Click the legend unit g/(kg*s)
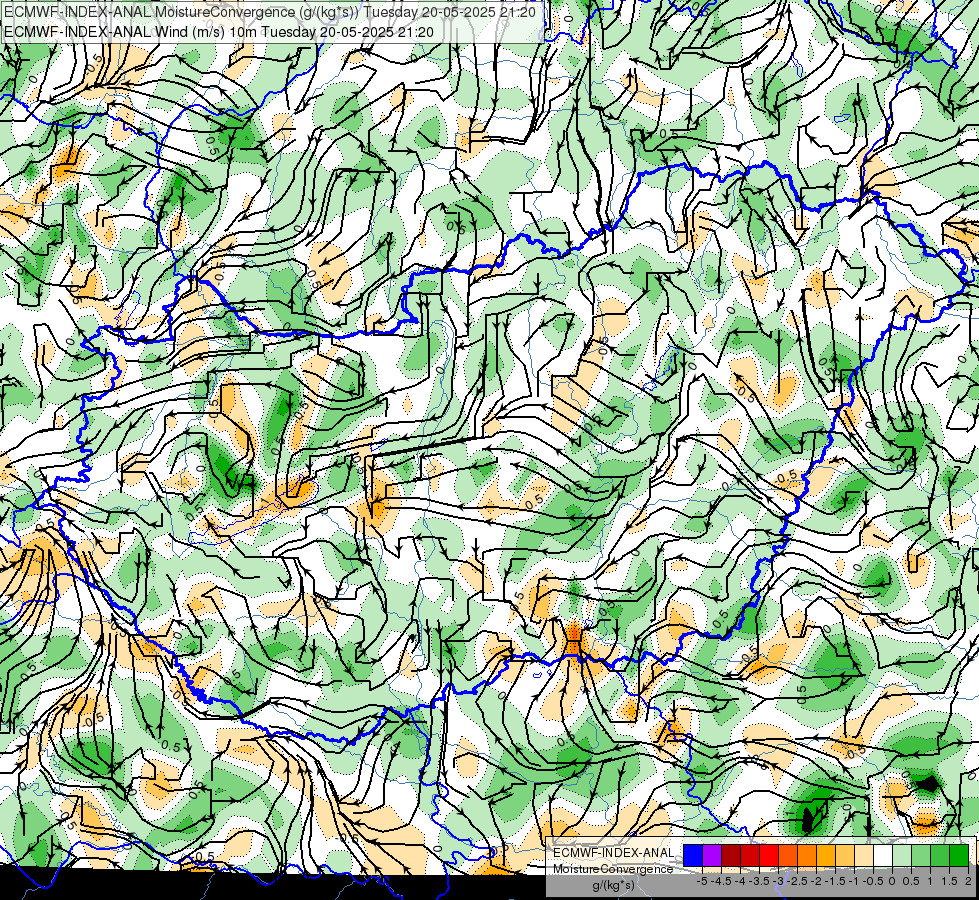979x900 pixels. (613, 885)
